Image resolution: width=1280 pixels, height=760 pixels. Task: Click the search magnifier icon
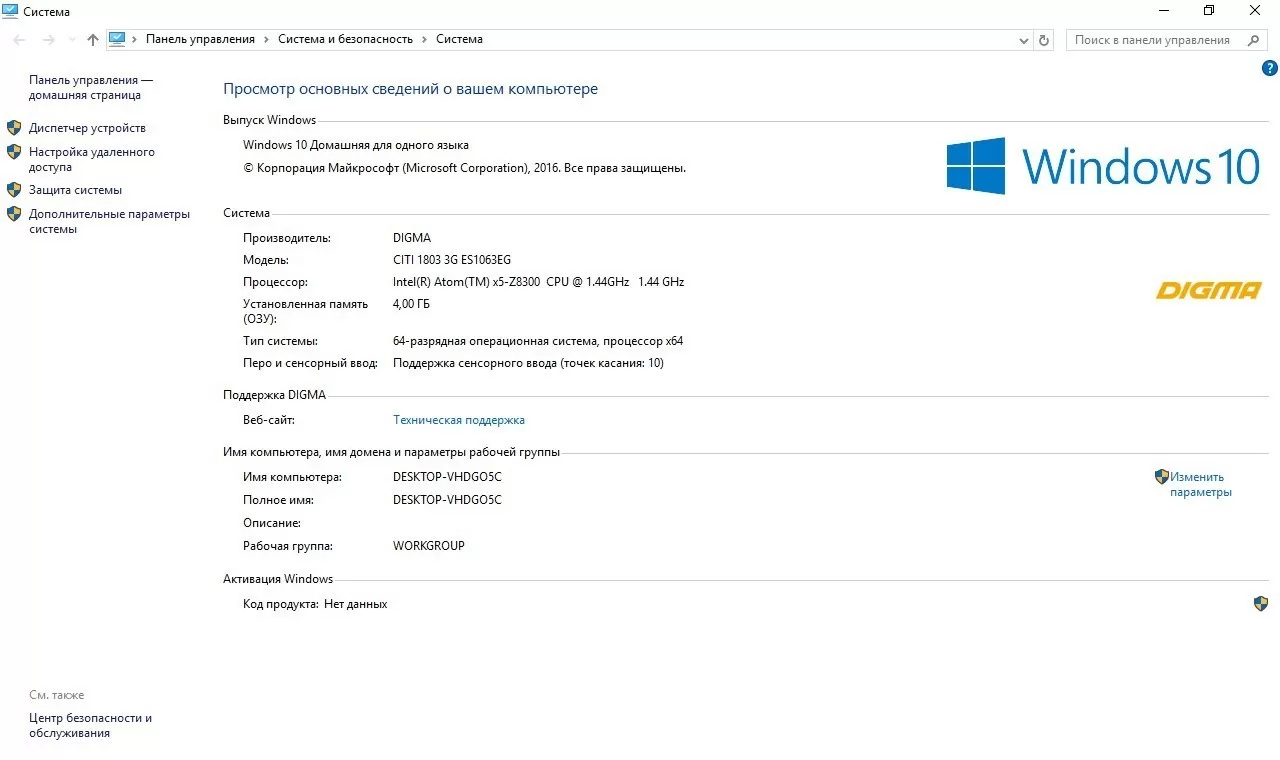coord(1253,40)
